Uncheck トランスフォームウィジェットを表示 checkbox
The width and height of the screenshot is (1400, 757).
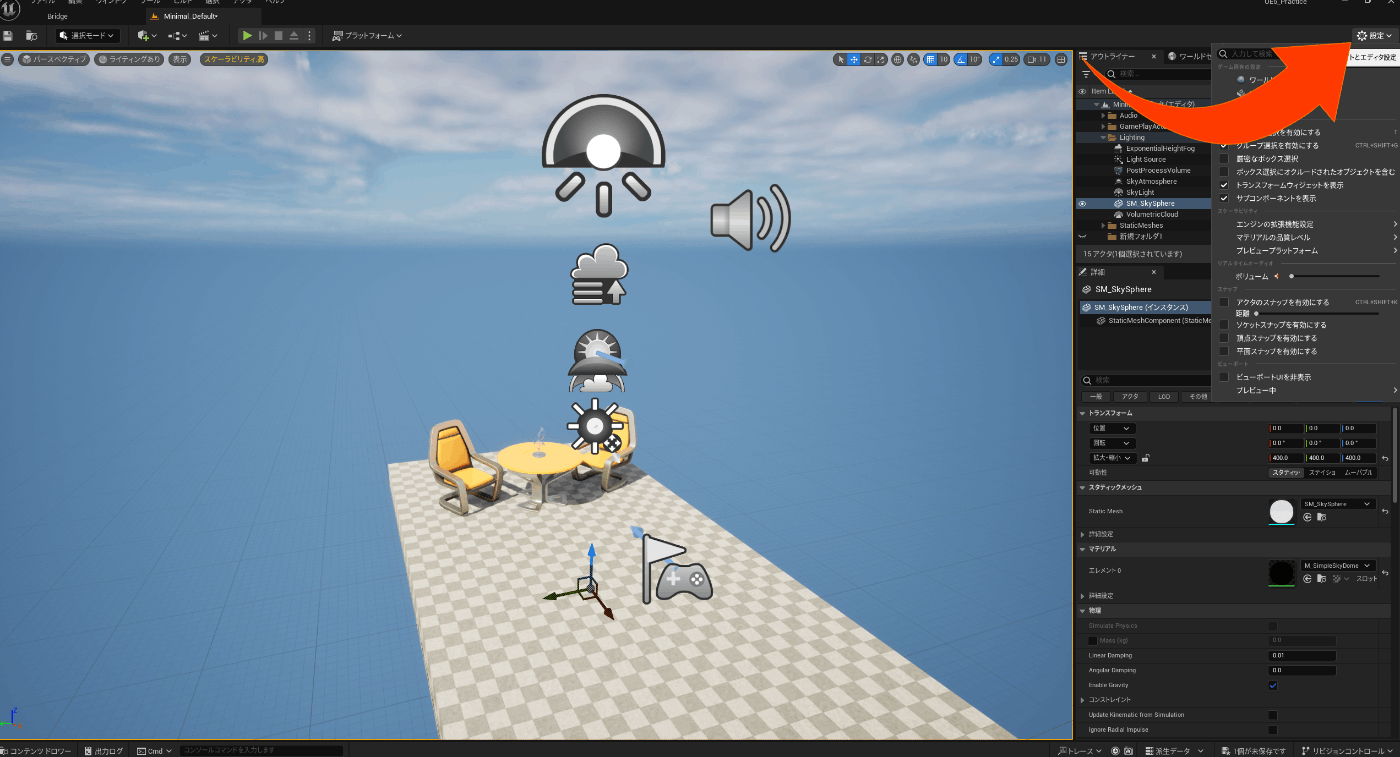(1224, 185)
